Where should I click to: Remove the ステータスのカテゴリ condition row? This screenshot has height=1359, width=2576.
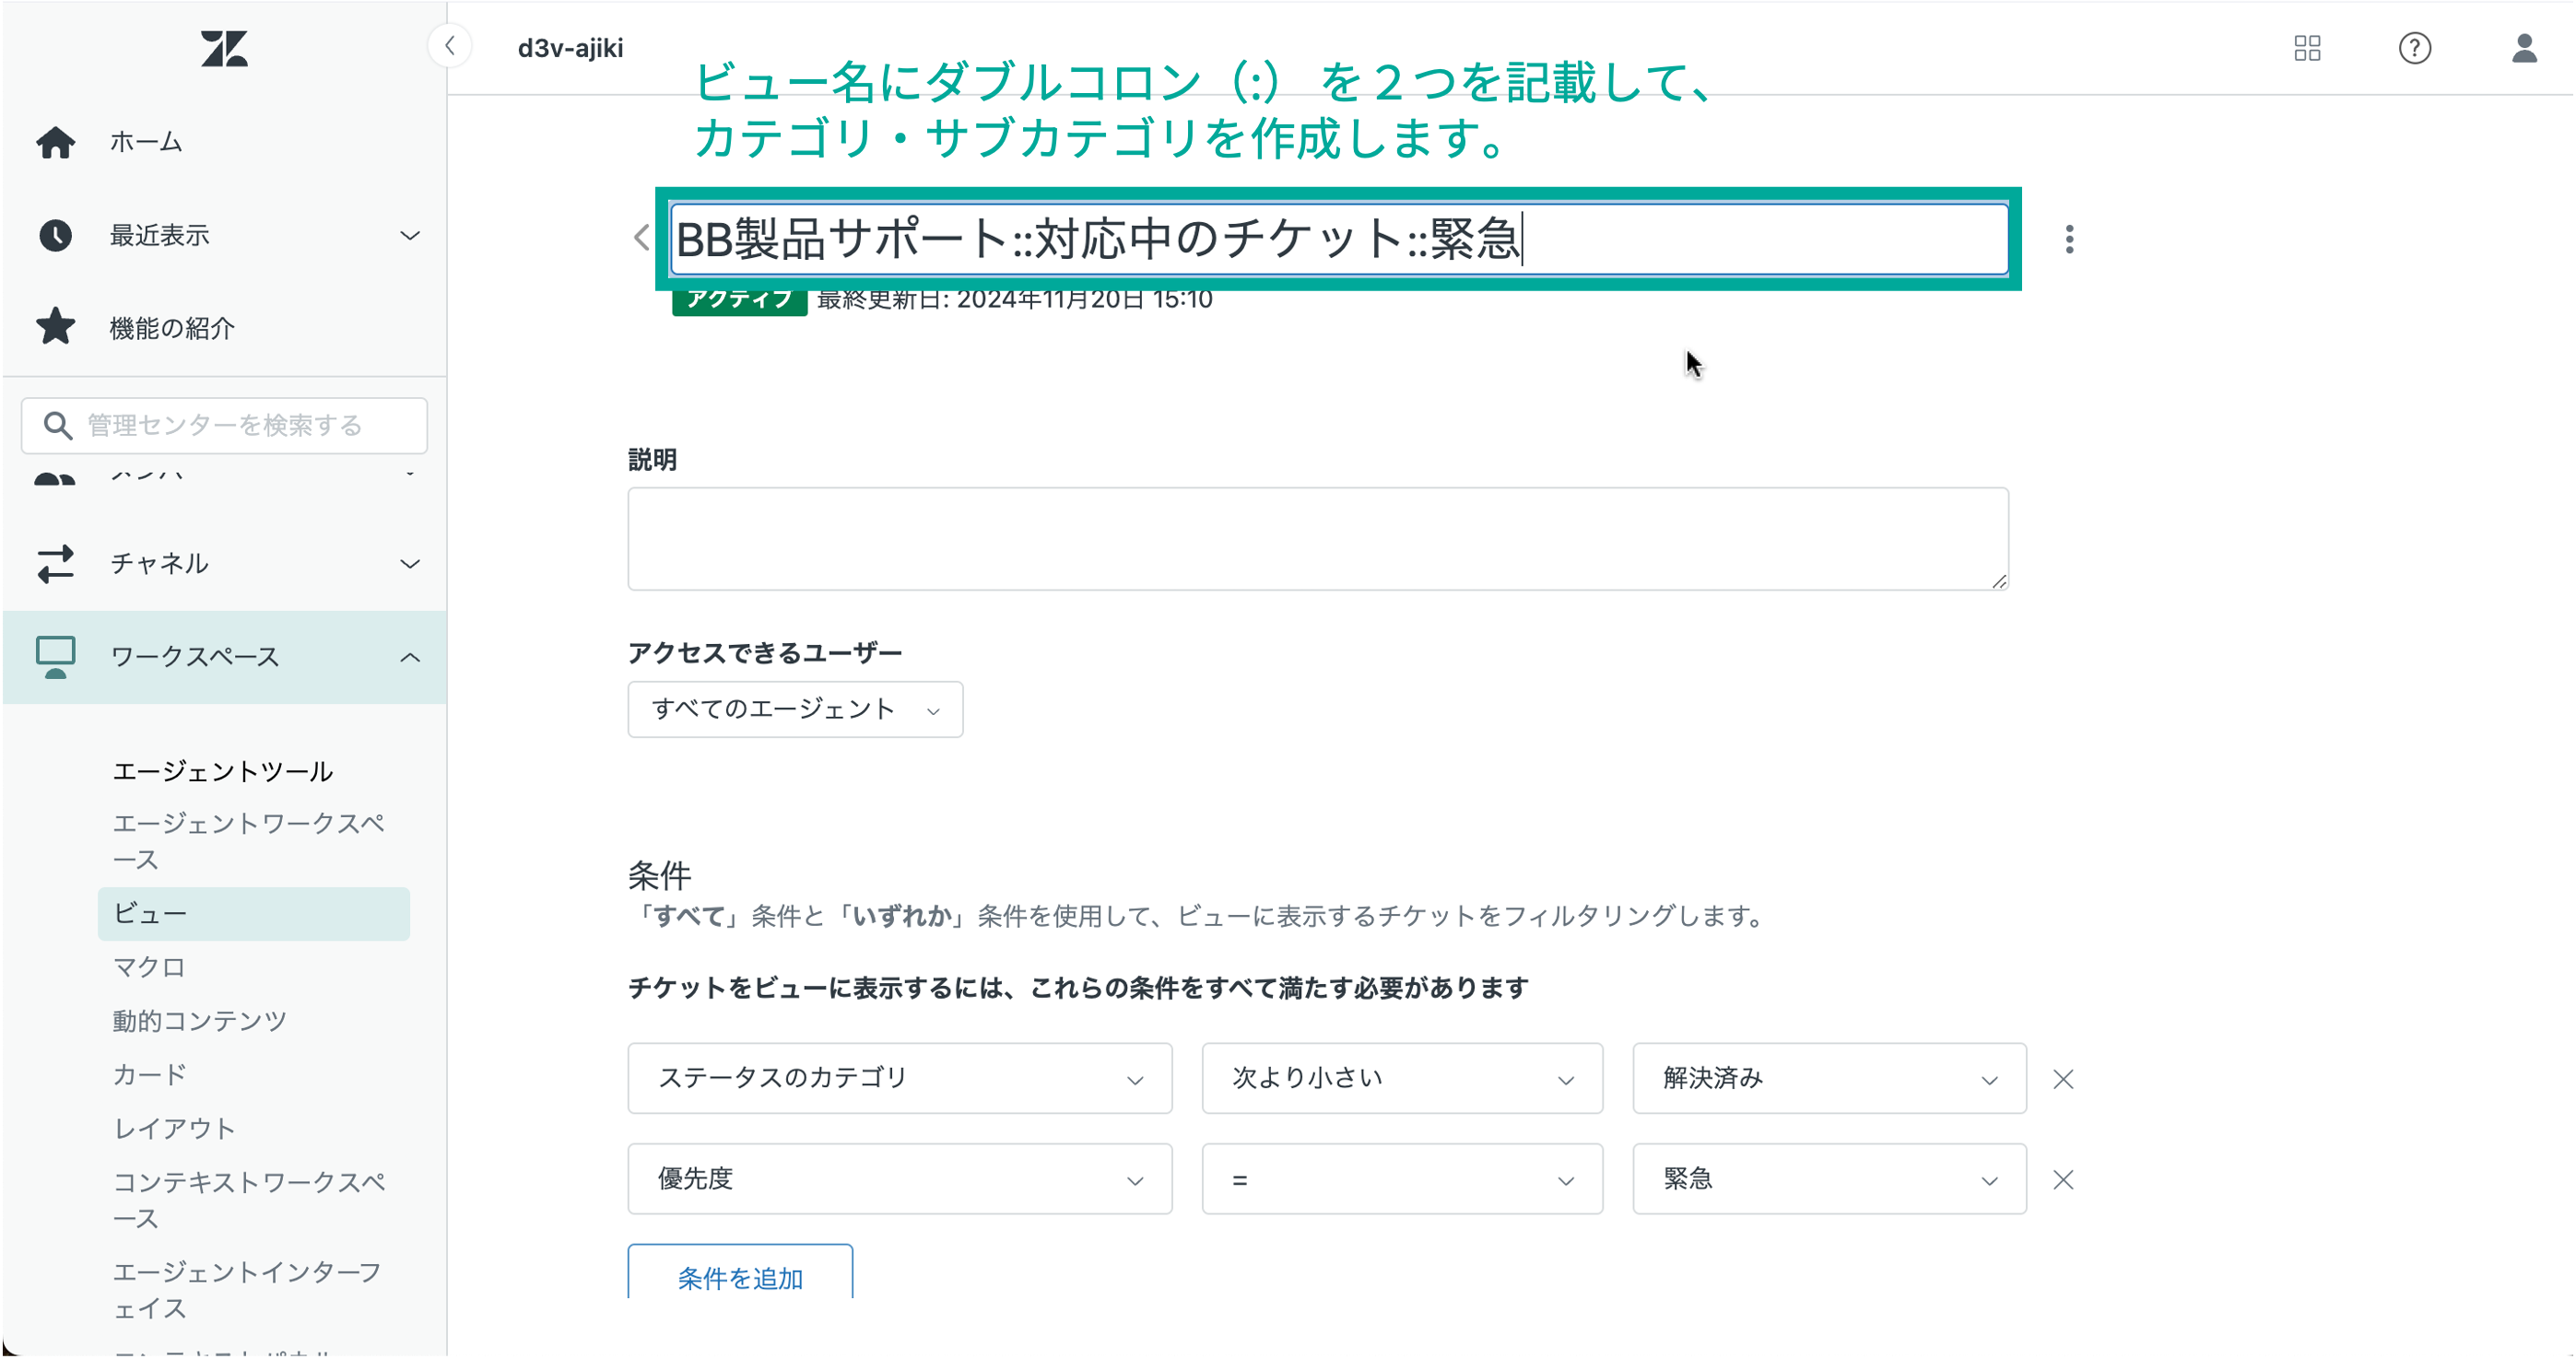(x=2063, y=1079)
